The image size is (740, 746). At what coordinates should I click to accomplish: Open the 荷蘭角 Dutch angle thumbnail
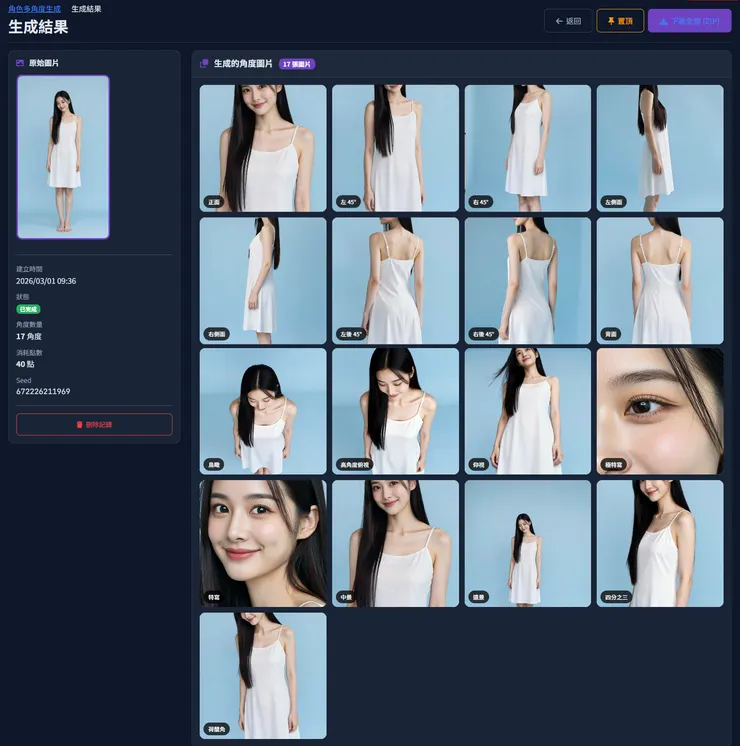(x=263, y=676)
